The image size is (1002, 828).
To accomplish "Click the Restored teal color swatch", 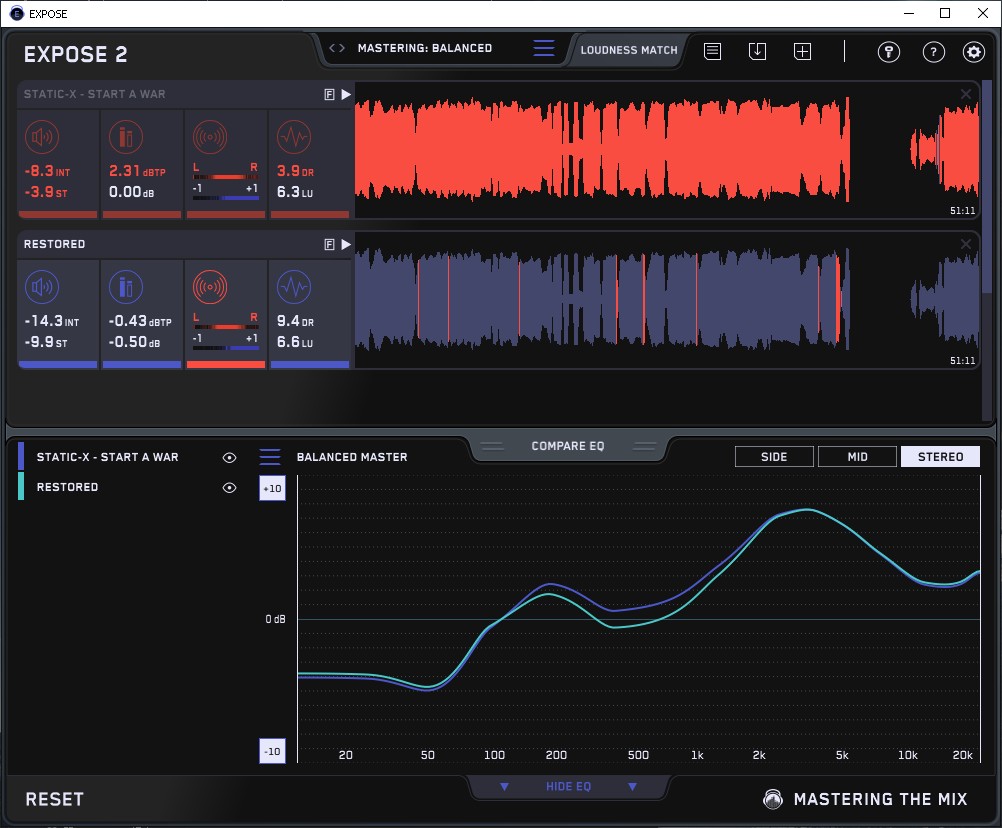I will click(21, 486).
